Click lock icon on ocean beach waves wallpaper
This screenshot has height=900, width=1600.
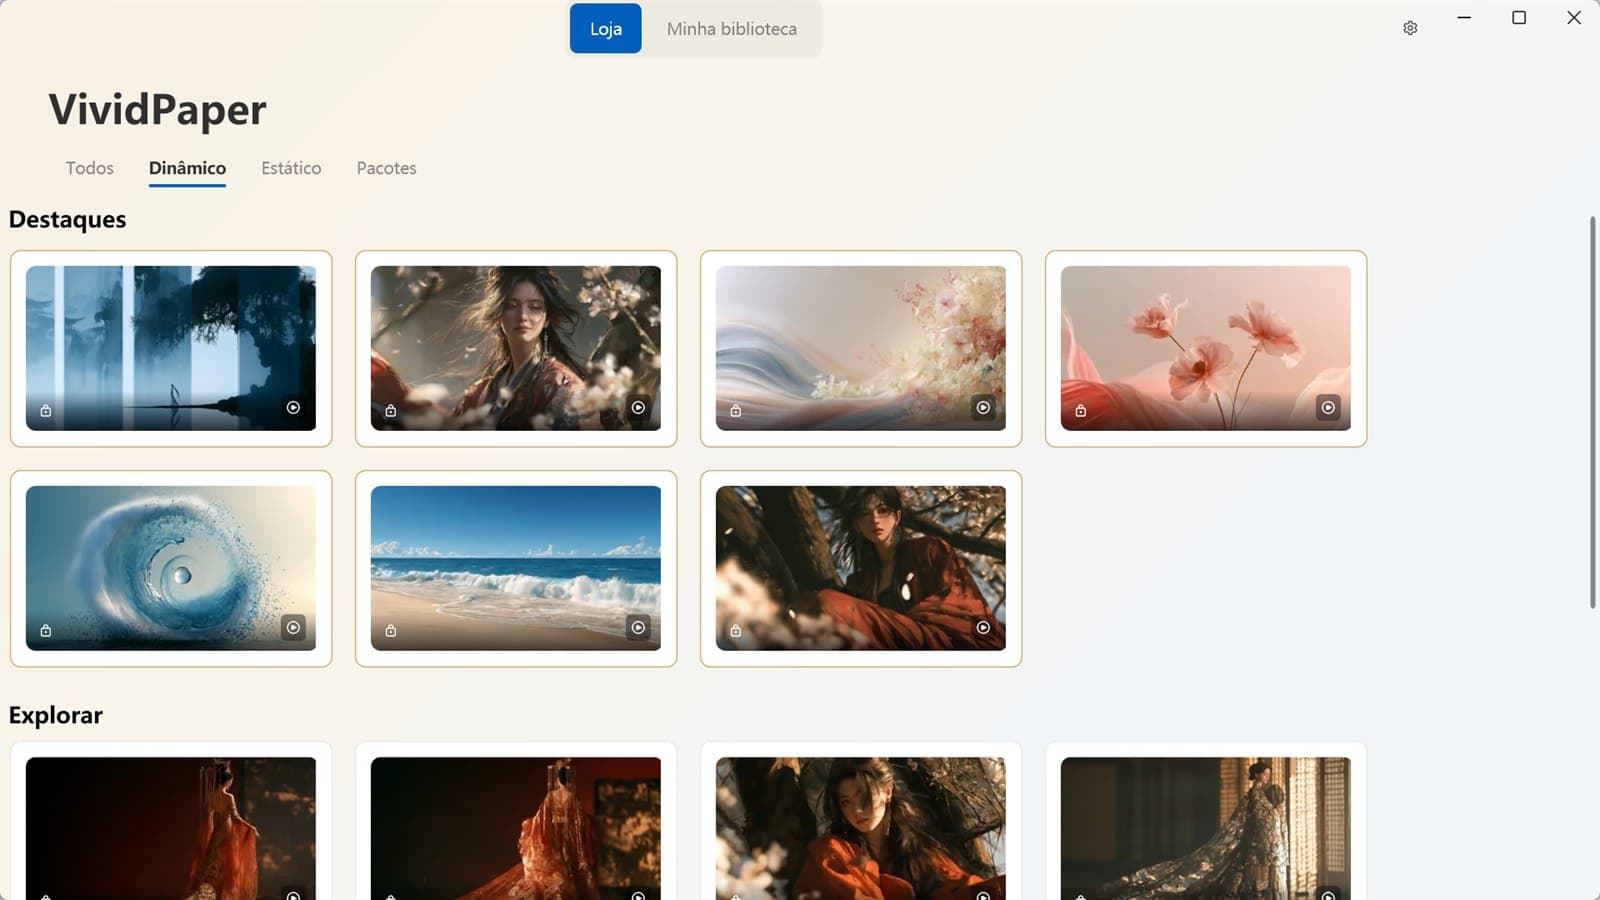point(391,631)
